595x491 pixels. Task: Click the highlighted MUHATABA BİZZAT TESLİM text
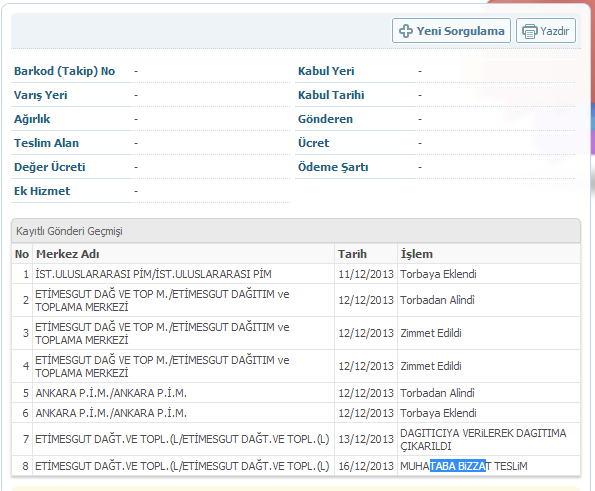coord(464,466)
